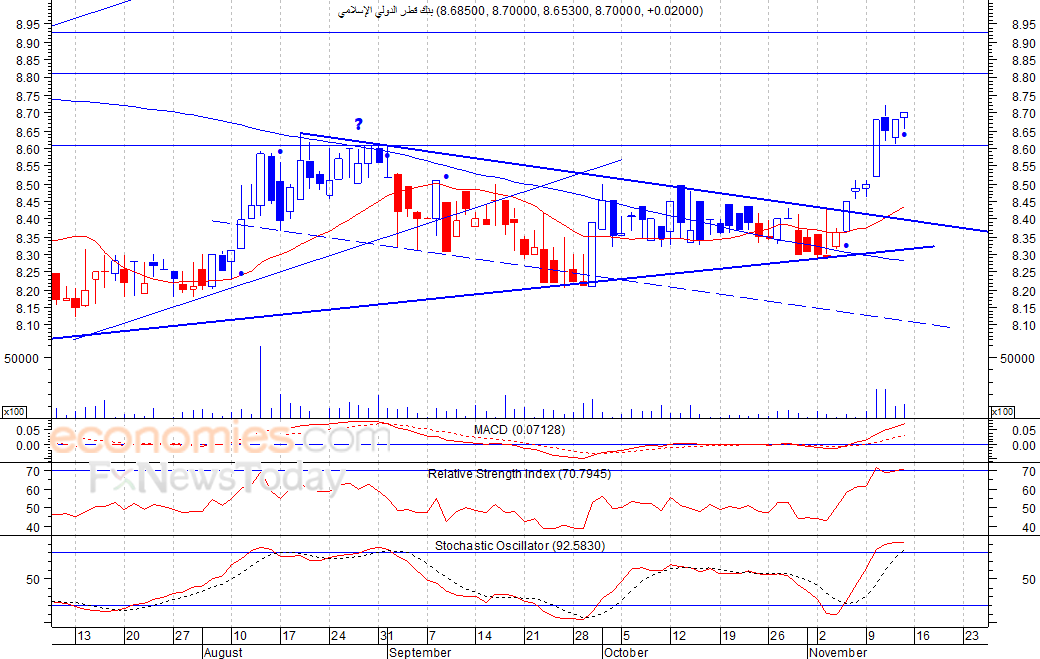This screenshot has height=659, width=1040.
Task: Click 8.10 on left price axis
Action: [29, 326]
